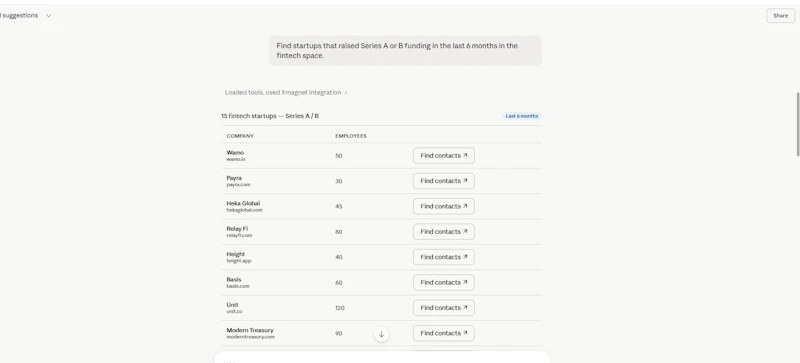Click the Share button
Image resolution: width=800 pixels, height=363 pixels.
(x=780, y=16)
